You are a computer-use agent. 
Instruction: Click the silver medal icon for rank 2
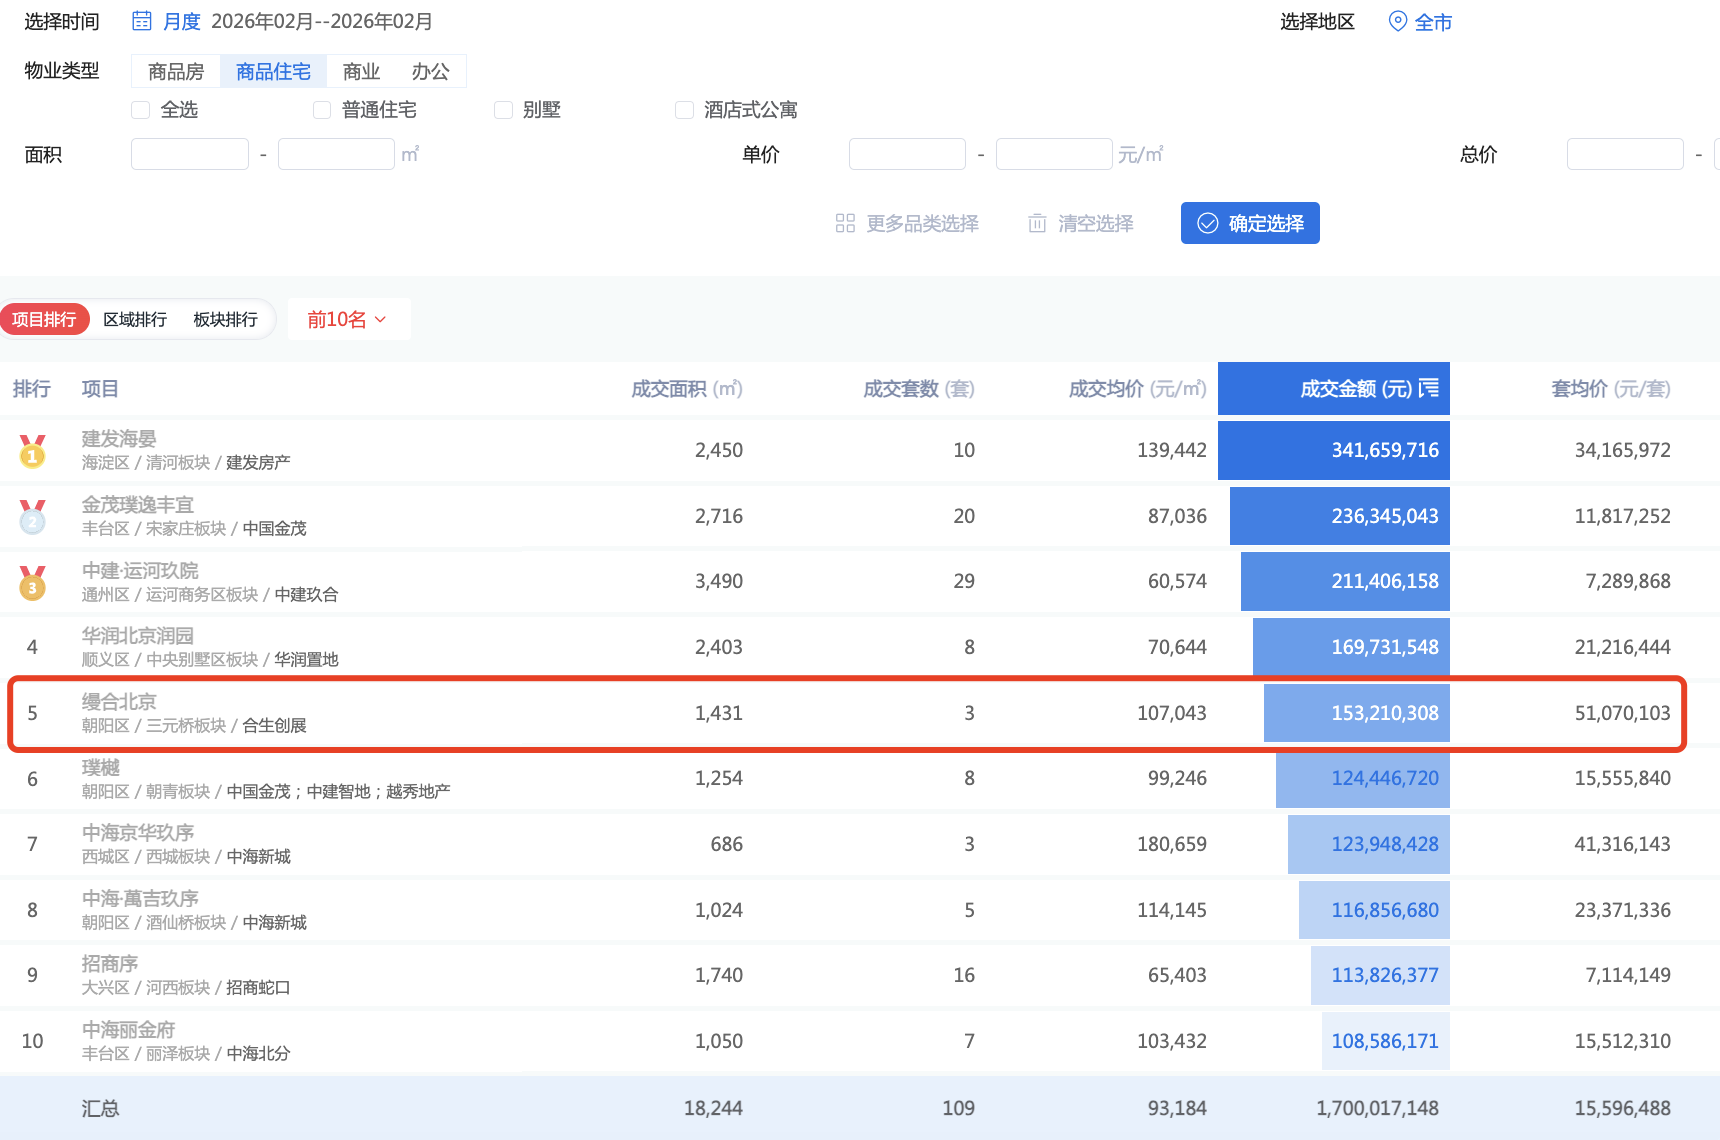click(32, 517)
